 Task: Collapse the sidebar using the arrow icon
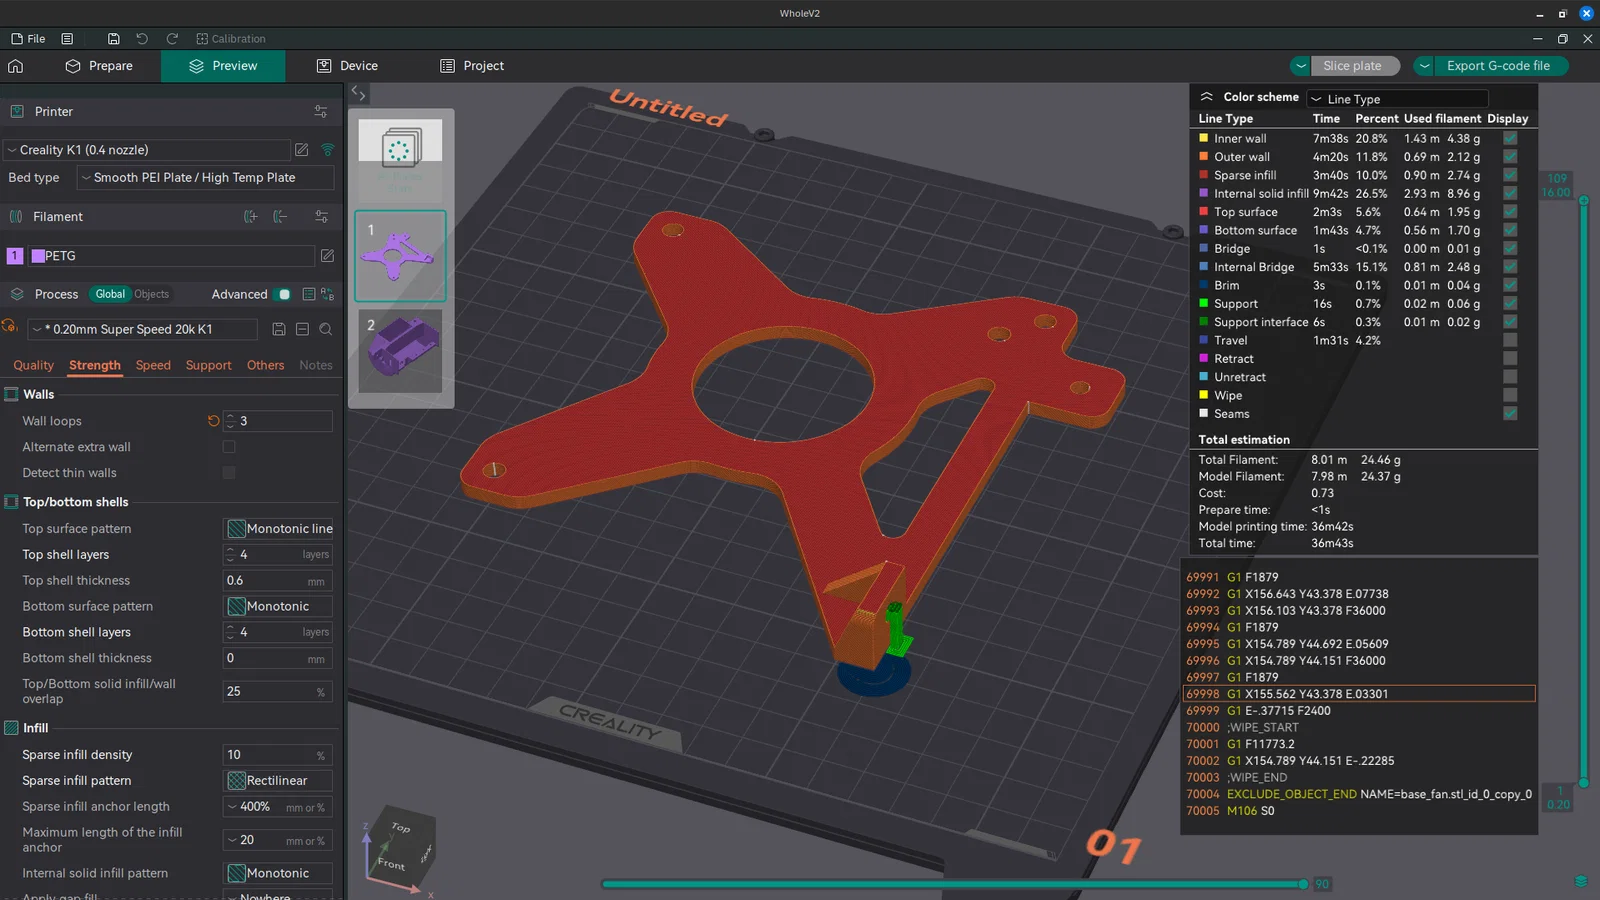(358, 93)
